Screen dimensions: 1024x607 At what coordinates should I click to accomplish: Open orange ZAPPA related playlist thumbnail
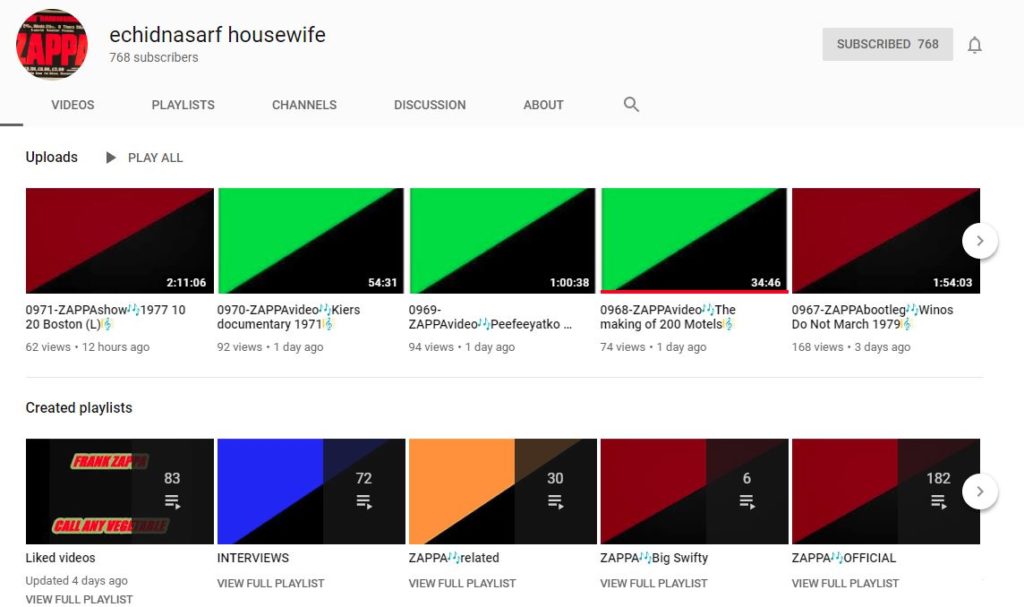(x=502, y=491)
